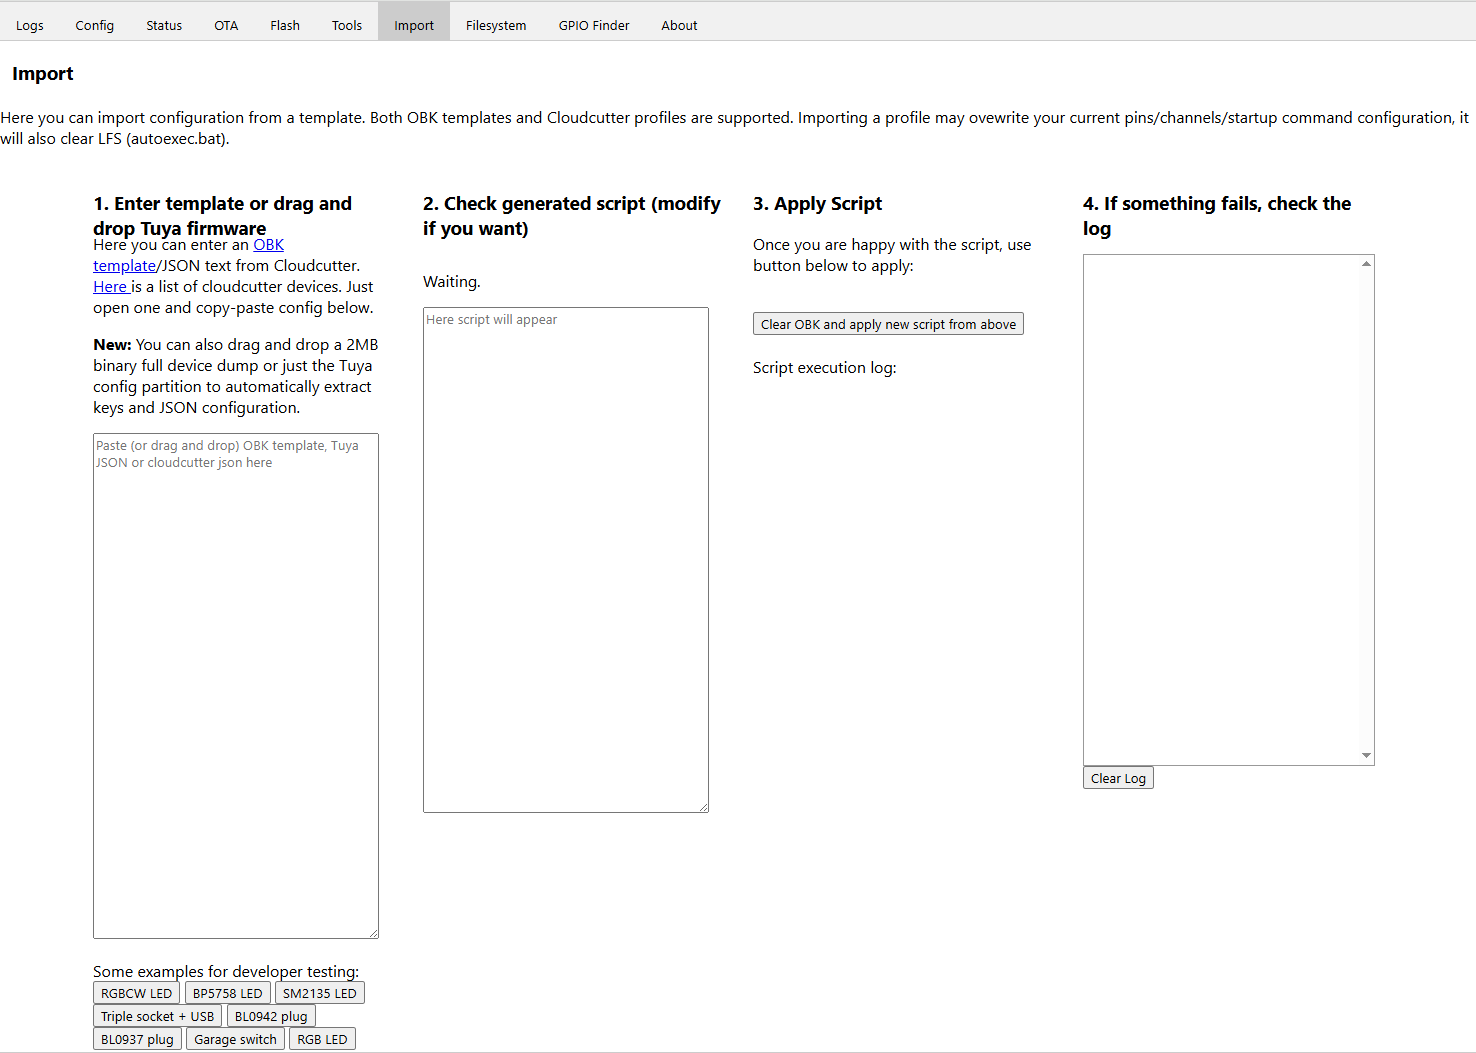1476x1053 pixels.
Task: Click the log area scroll-down arrow
Action: (1366, 756)
